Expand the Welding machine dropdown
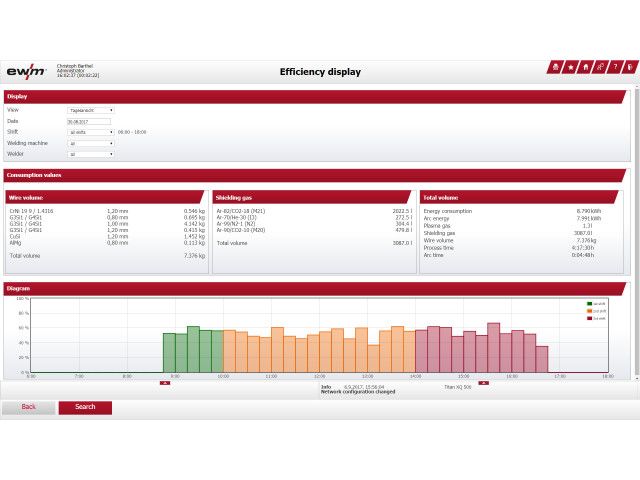The image size is (640, 480). (91, 143)
